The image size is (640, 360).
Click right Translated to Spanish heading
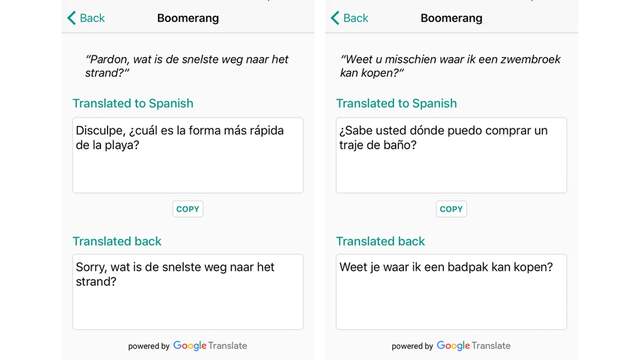(x=396, y=103)
